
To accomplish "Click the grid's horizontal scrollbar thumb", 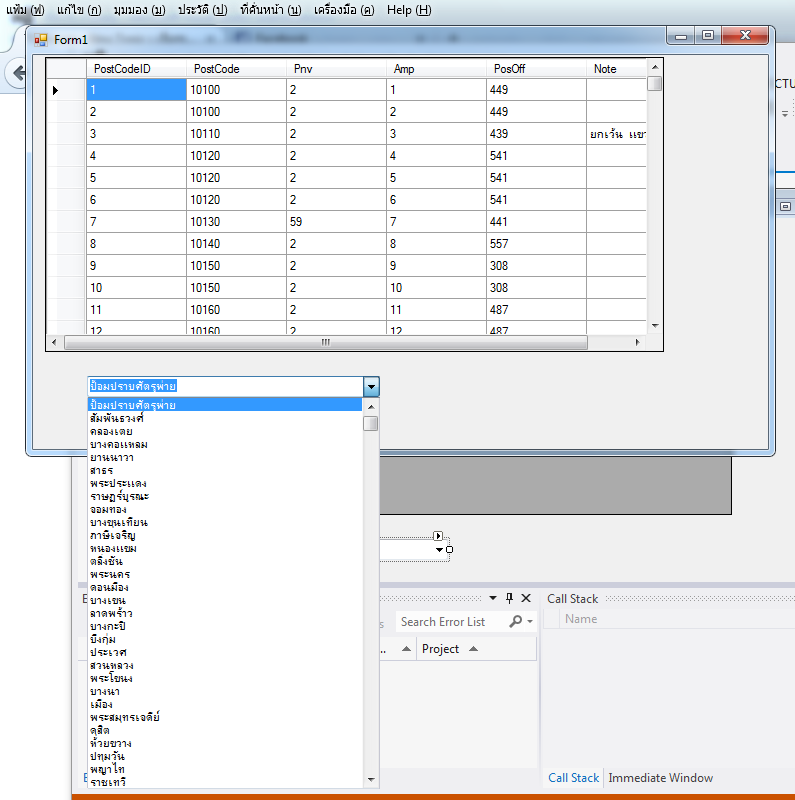I will click(325, 343).
